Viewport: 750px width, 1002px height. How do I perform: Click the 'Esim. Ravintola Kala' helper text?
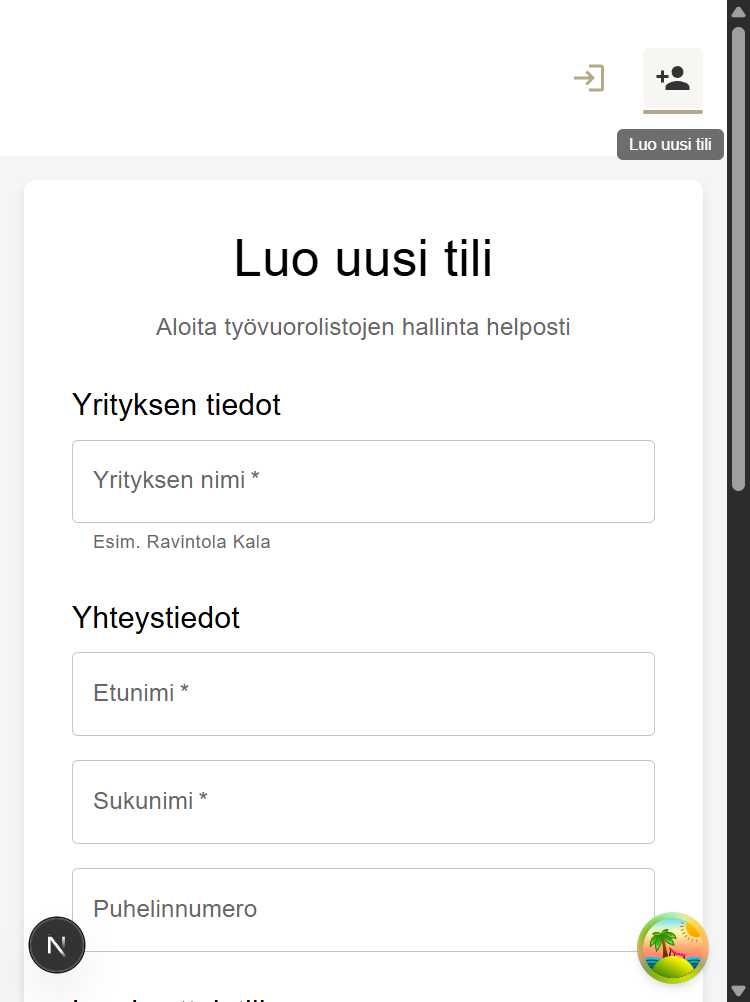pos(182,542)
